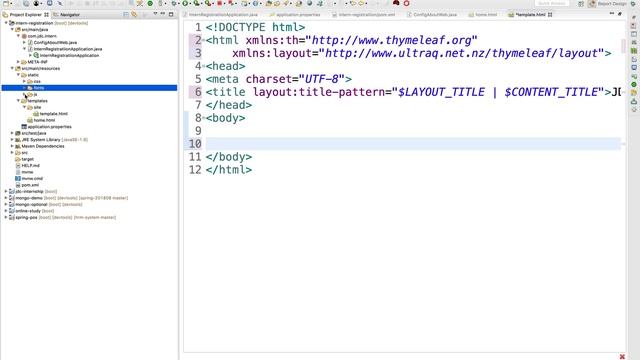Expand the Maven Dependencies node
Screen dimensions: 640x360
pos(12,146)
